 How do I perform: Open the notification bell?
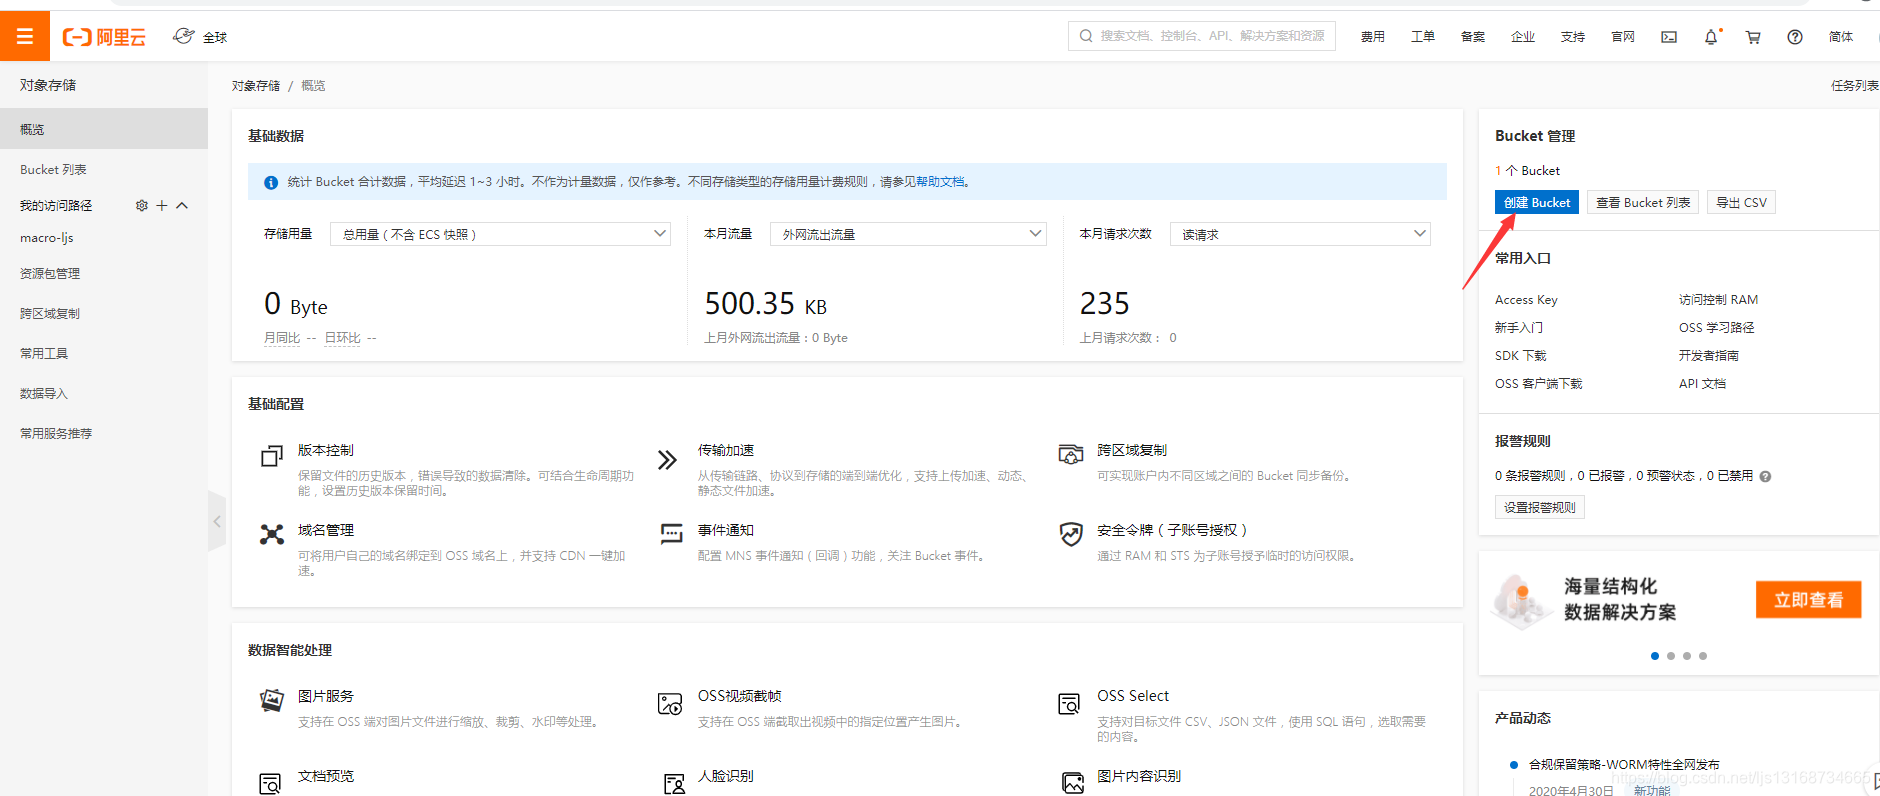click(1711, 37)
